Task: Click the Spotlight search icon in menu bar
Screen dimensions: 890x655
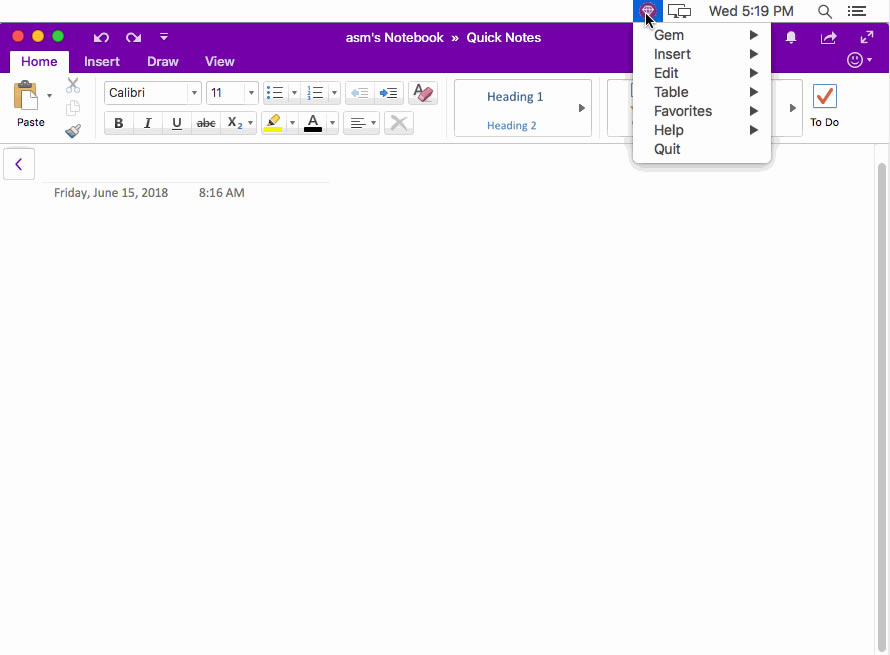Action: [x=825, y=11]
